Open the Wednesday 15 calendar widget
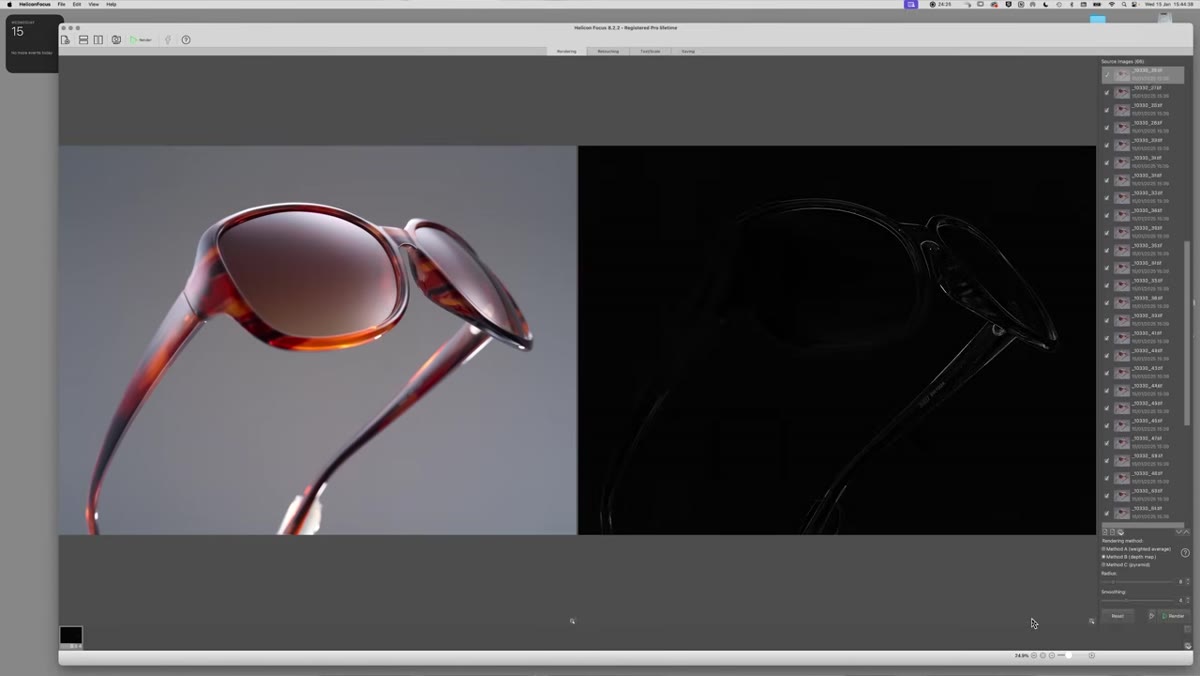Viewport: 1200px width, 676px height. 34,43
